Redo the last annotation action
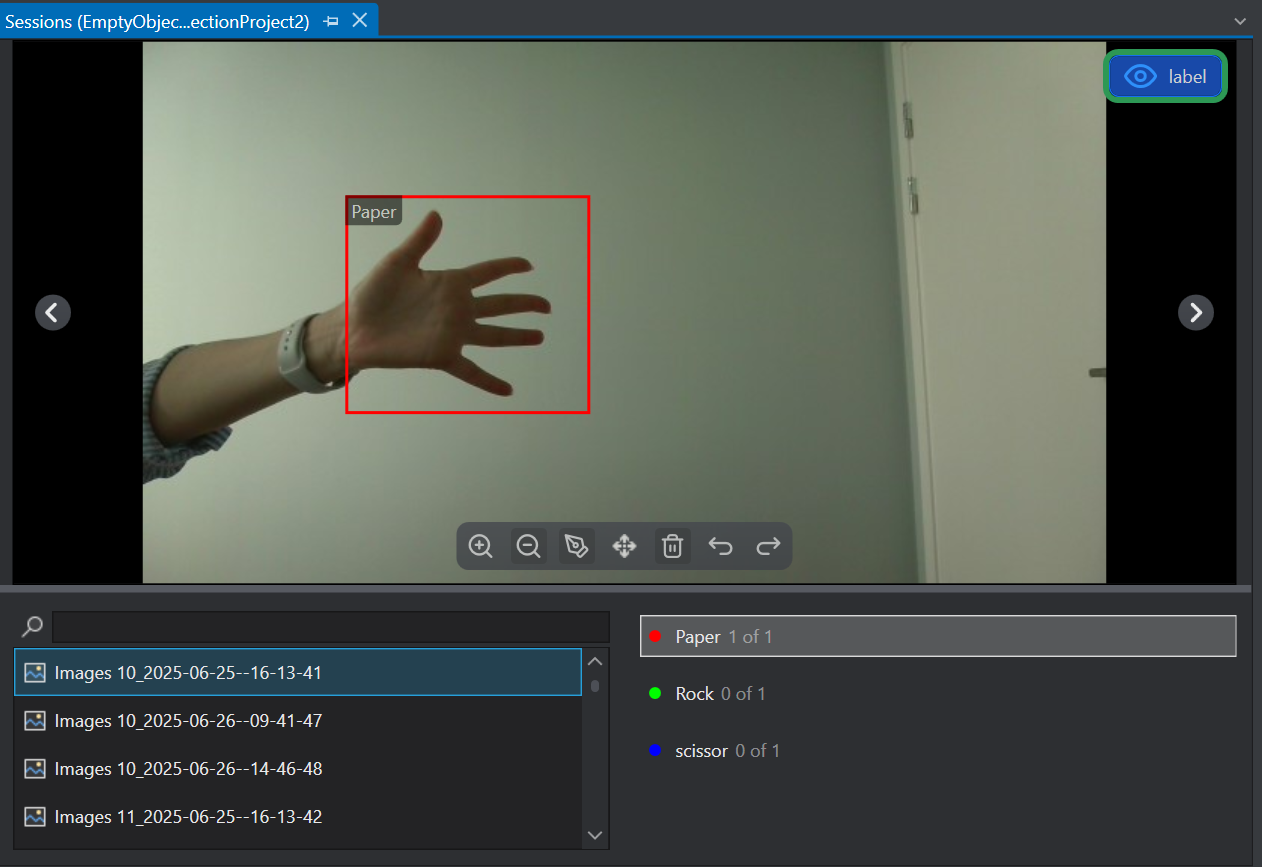Screen dimensions: 1262x867 pyautogui.click(x=768, y=546)
